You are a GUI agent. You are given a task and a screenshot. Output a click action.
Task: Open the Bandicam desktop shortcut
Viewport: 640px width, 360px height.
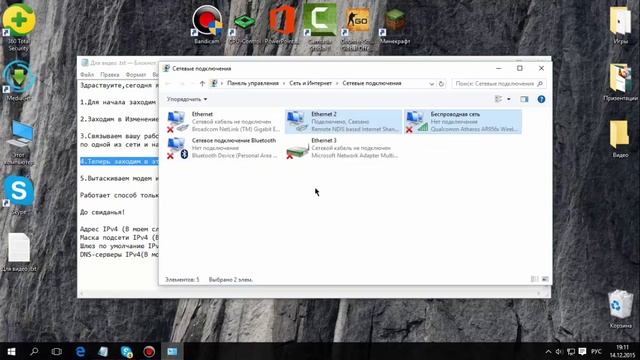[207, 24]
